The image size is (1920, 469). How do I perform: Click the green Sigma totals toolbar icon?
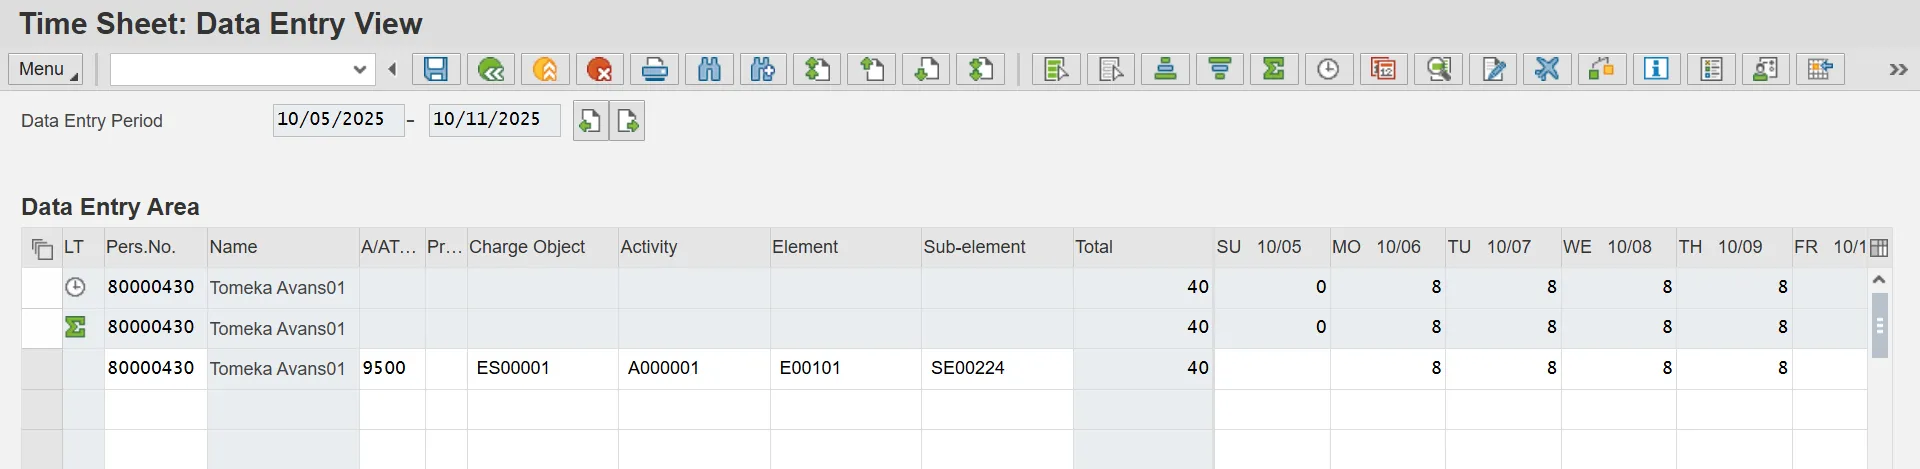click(x=1273, y=69)
